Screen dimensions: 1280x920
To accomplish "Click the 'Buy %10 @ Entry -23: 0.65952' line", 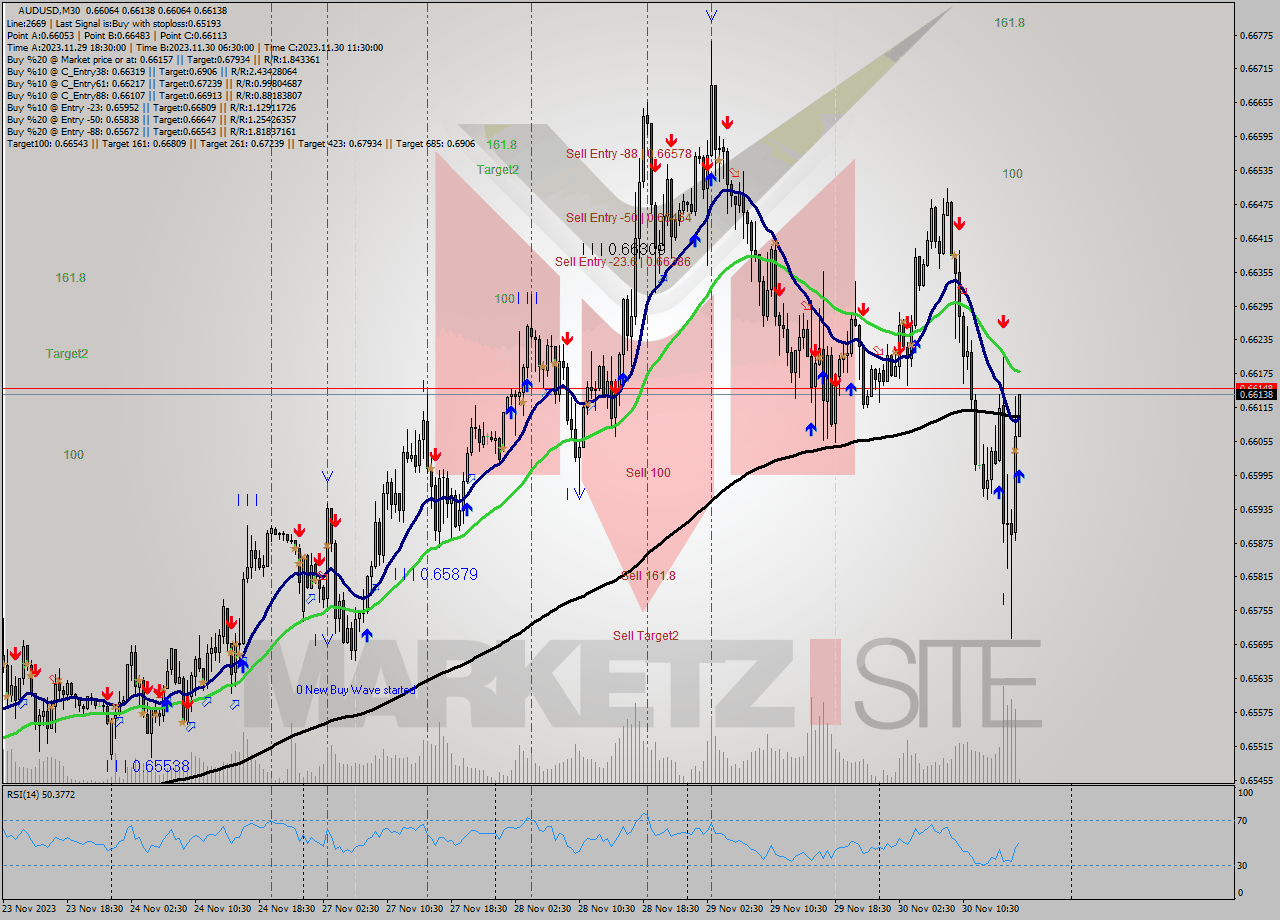I will (151, 107).
